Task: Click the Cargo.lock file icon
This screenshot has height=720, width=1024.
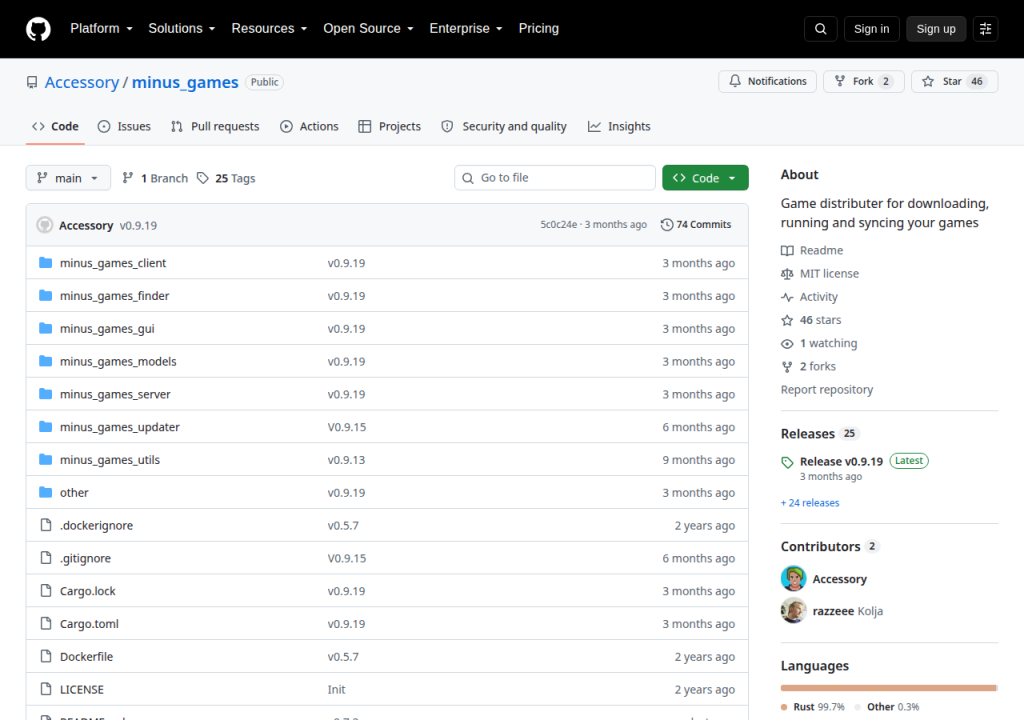Action: pos(46,591)
